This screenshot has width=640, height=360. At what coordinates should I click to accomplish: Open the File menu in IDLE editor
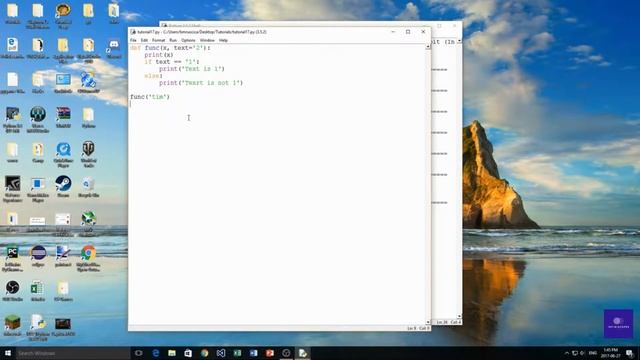tap(133, 40)
